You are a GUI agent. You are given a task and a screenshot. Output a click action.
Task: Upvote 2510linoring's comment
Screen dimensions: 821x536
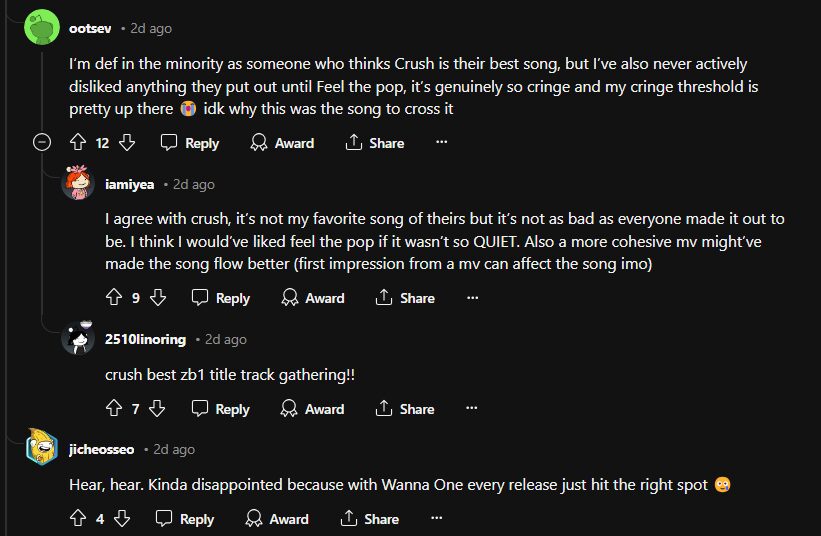coord(114,408)
